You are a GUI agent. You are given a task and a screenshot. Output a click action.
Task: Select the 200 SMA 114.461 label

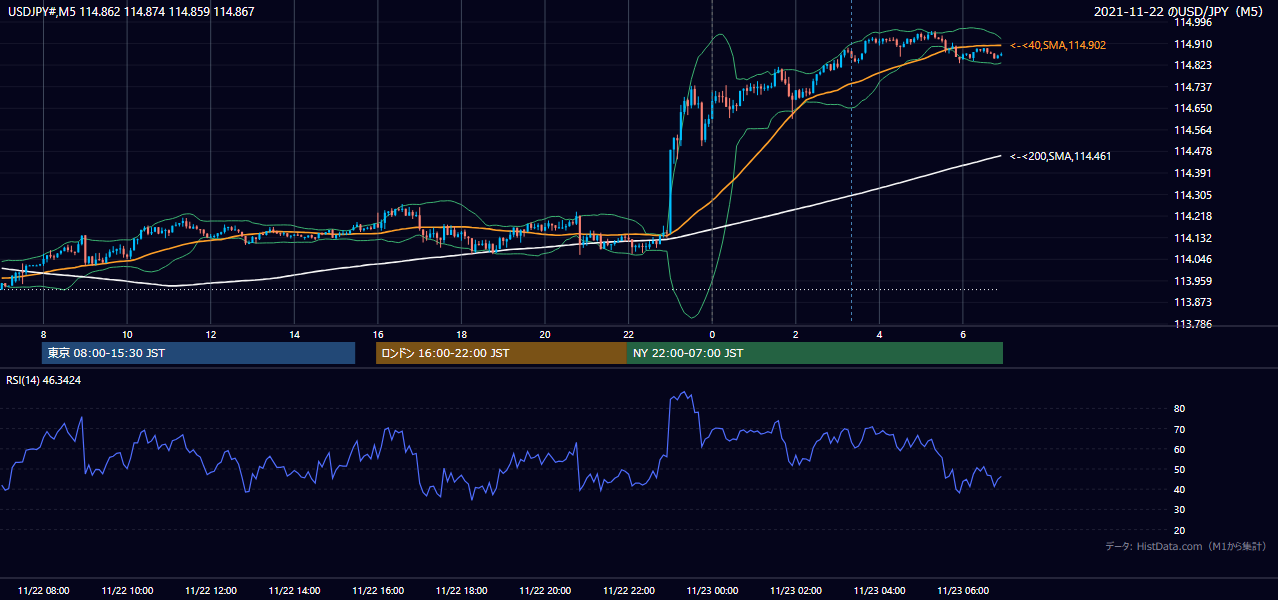click(1060, 156)
